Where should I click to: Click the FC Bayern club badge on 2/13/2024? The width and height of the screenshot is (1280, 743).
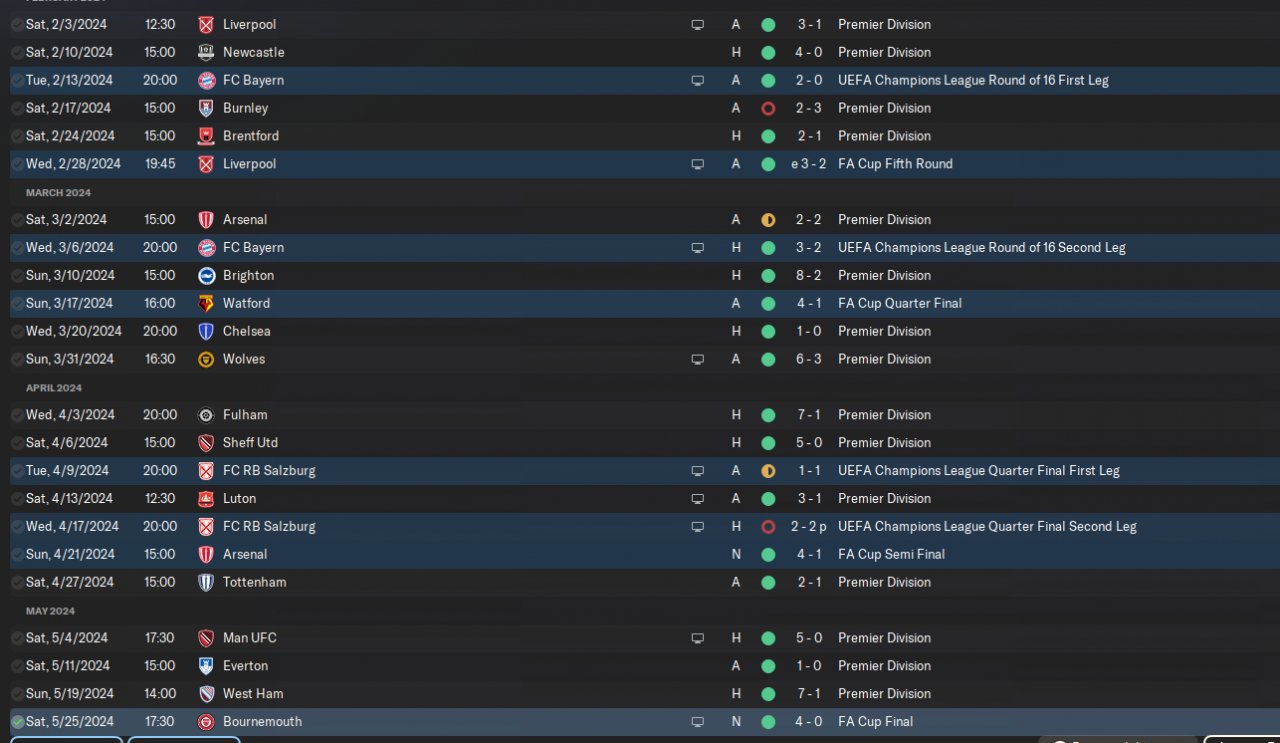pyautogui.click(x=206, y=80)
